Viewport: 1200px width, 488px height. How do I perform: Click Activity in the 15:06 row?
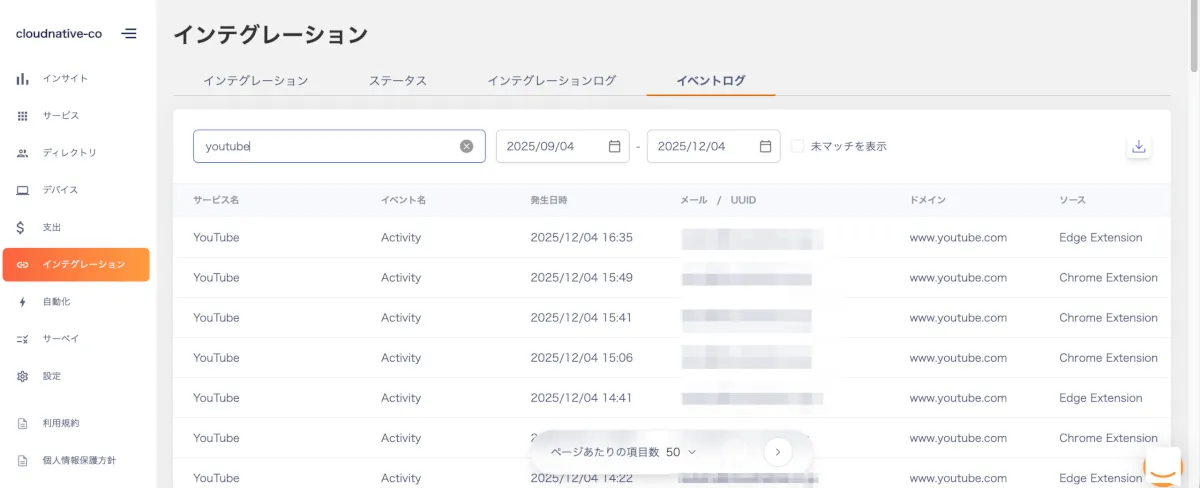click(401, 358)
